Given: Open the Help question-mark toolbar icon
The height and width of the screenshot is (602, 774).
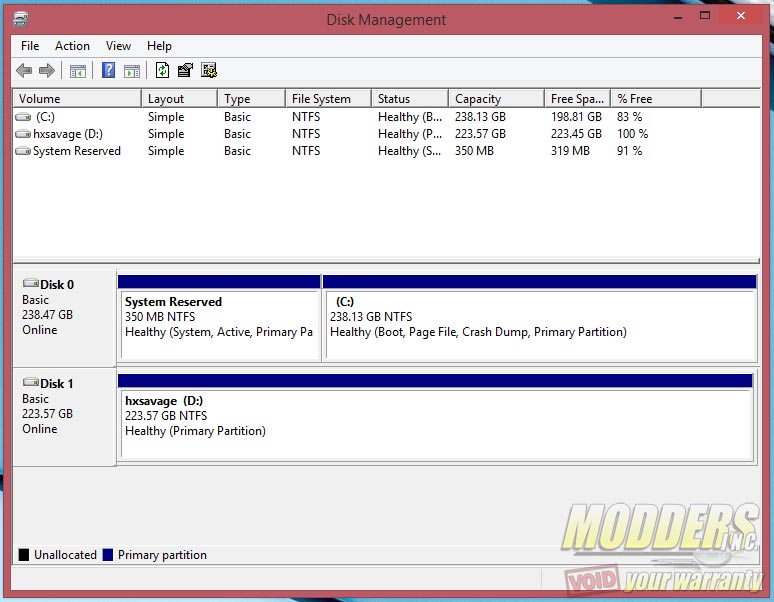Looking at the screenshot, I should [x=109, y=70].
